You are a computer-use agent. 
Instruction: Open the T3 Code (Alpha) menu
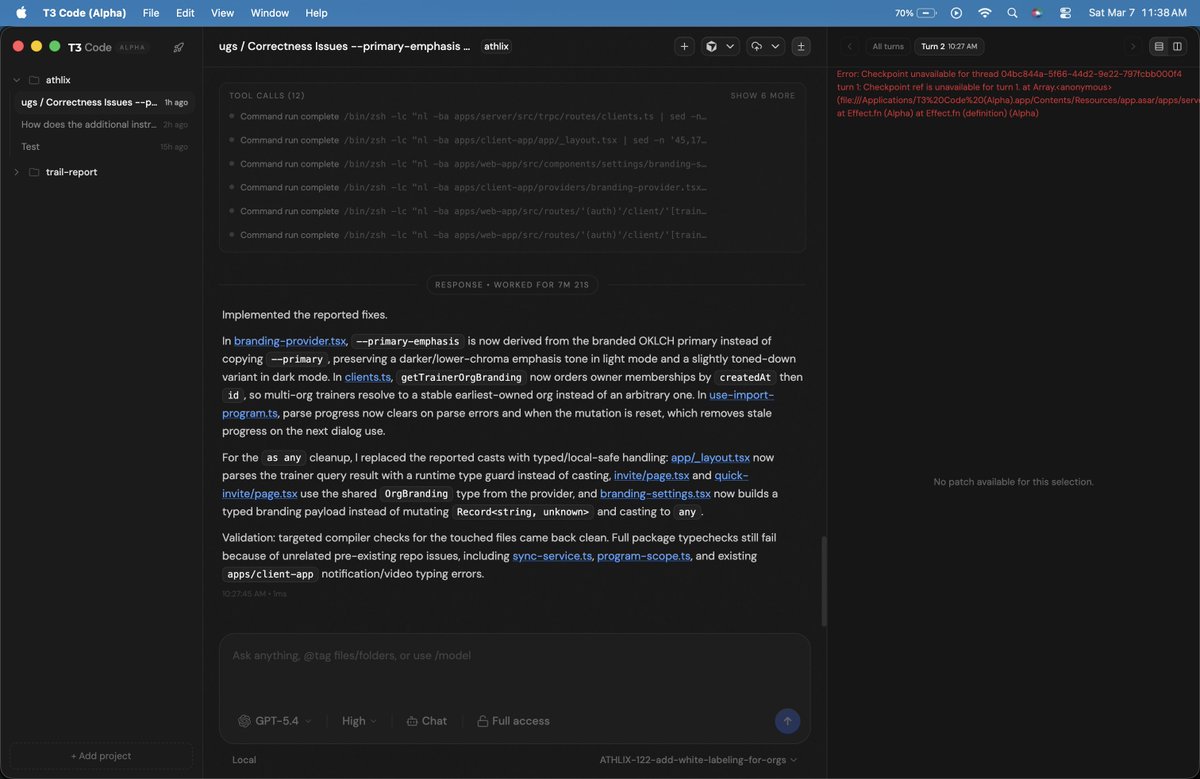pyautogui.click(x=84, y=13)
